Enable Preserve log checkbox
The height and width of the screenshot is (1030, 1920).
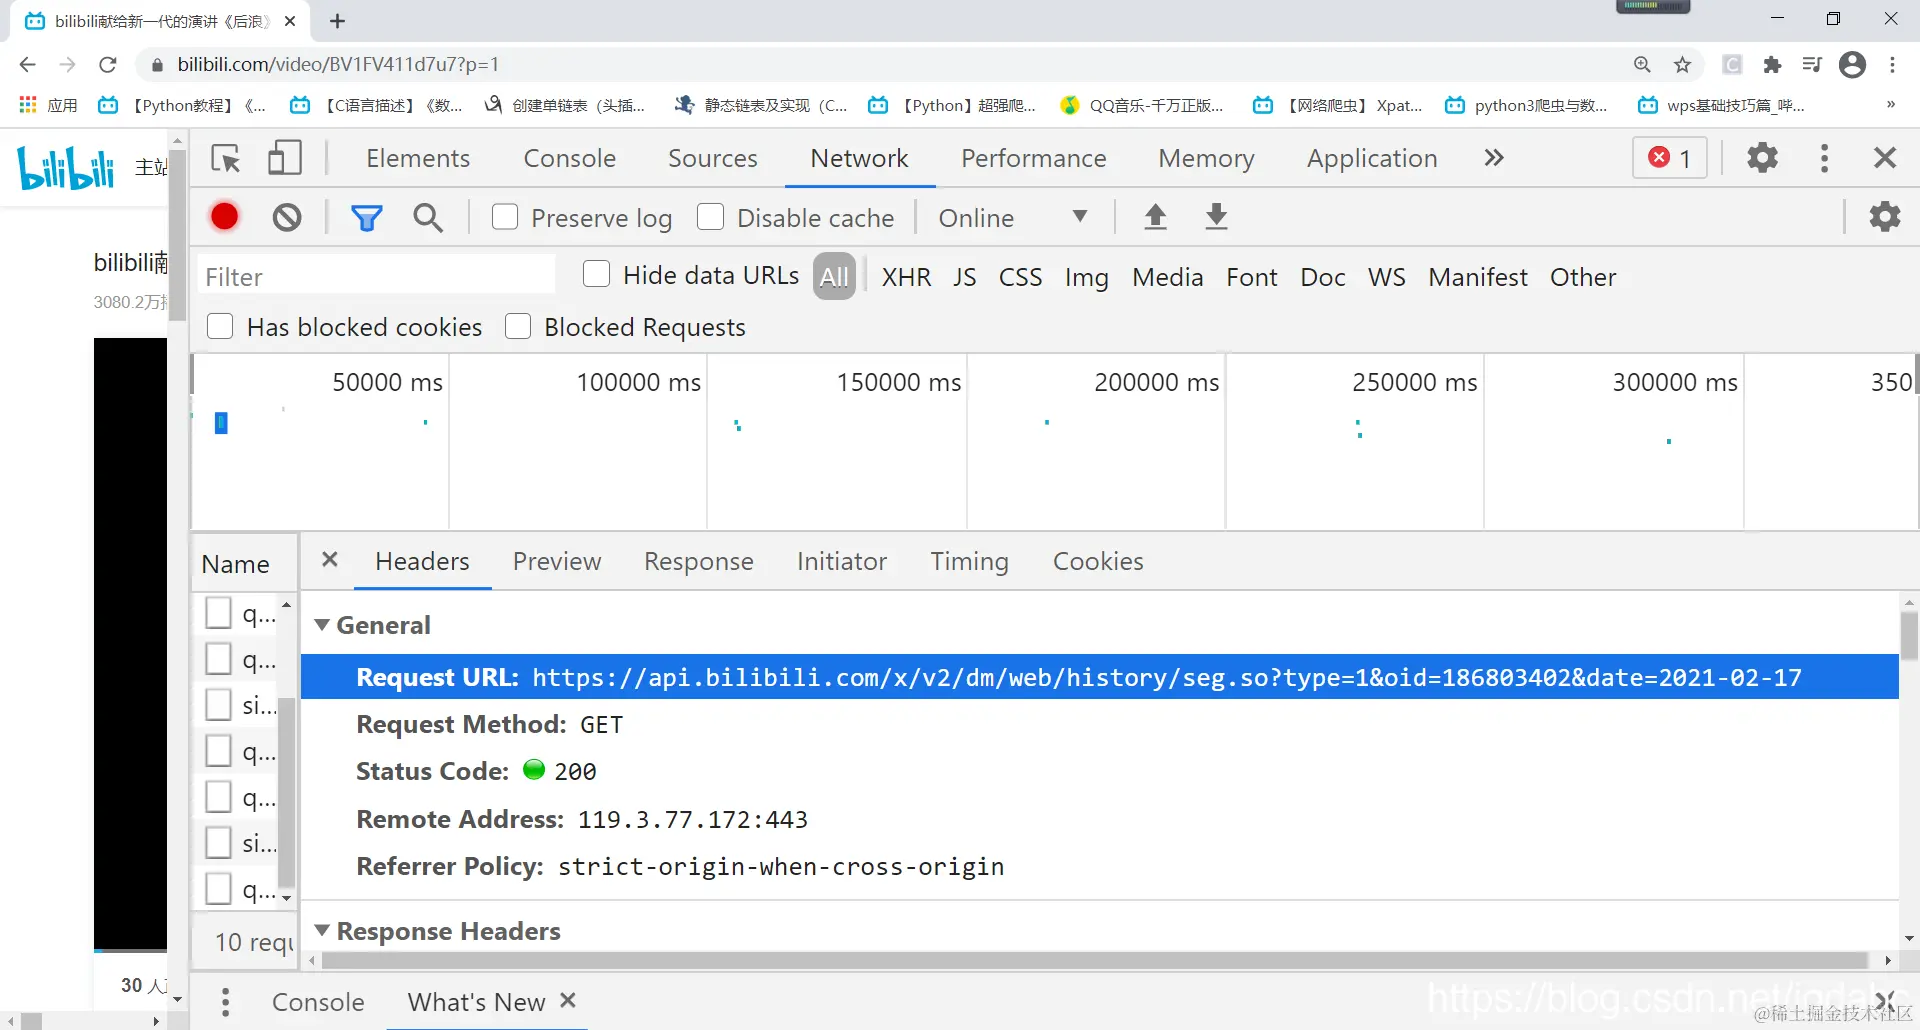point(505,217)
